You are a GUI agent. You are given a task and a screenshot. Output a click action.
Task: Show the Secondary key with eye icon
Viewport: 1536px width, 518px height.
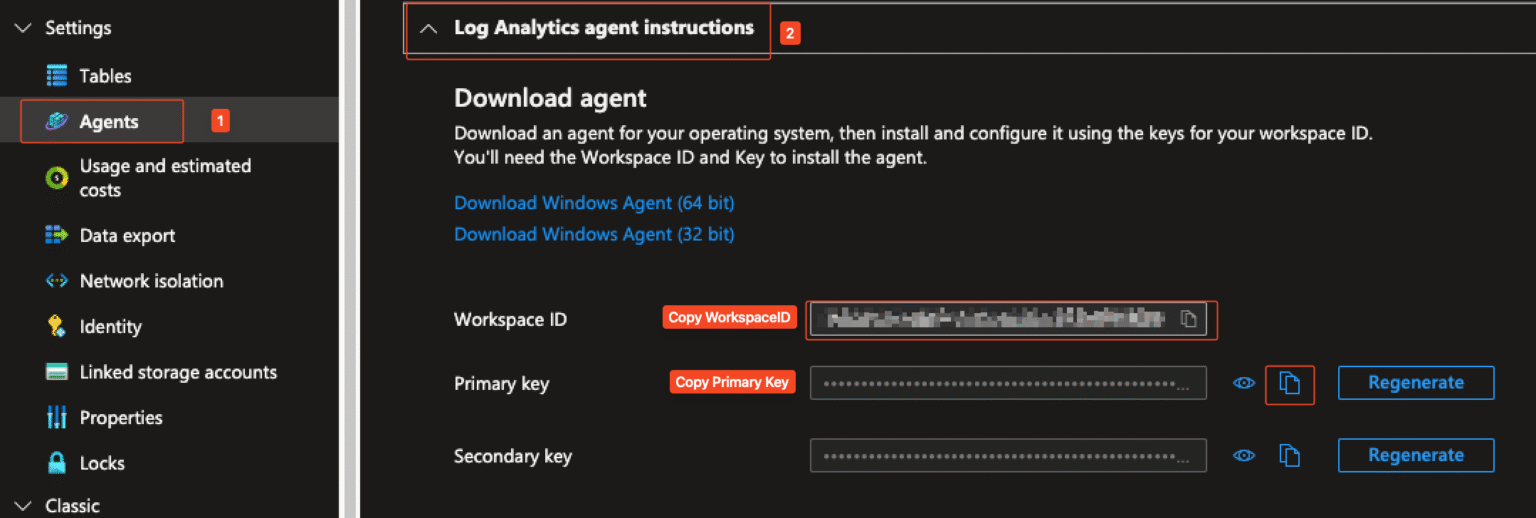pyautogui.click(x=1244, y=456)
